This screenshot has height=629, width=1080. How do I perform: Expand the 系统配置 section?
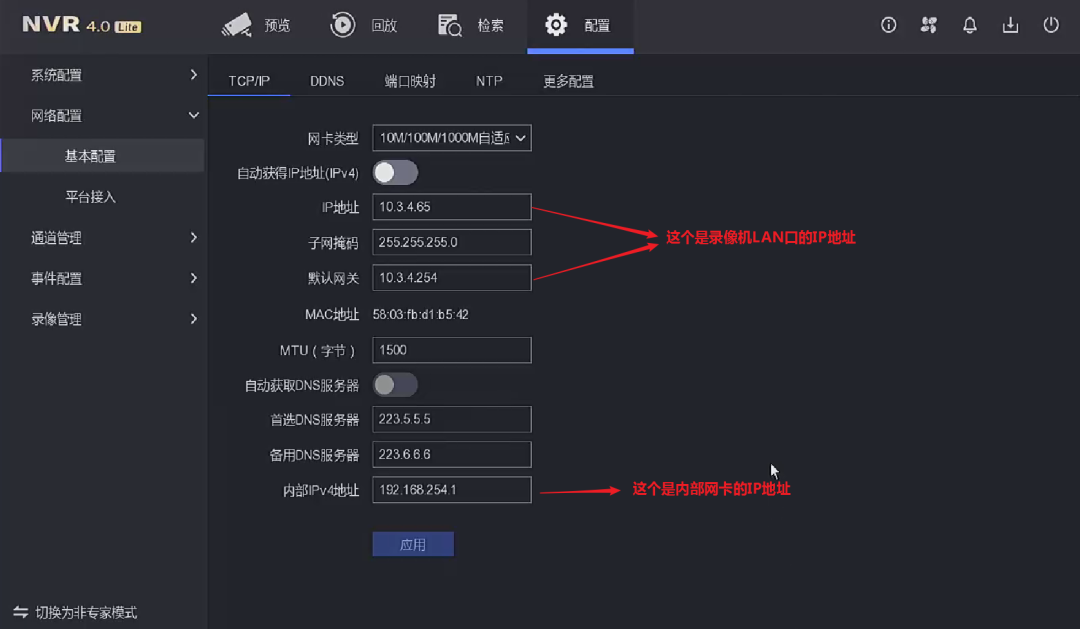103,74
